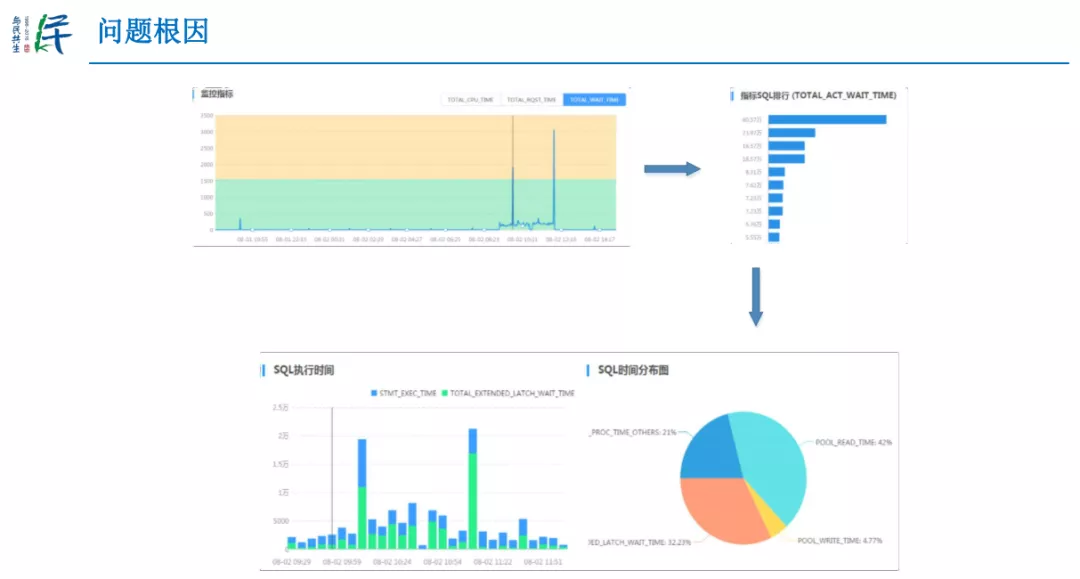The width and height of the screenshot is (1080, 579).
Task: Click the "5000" y-axis label in SQL execution chart
Action: coord(280,521)
